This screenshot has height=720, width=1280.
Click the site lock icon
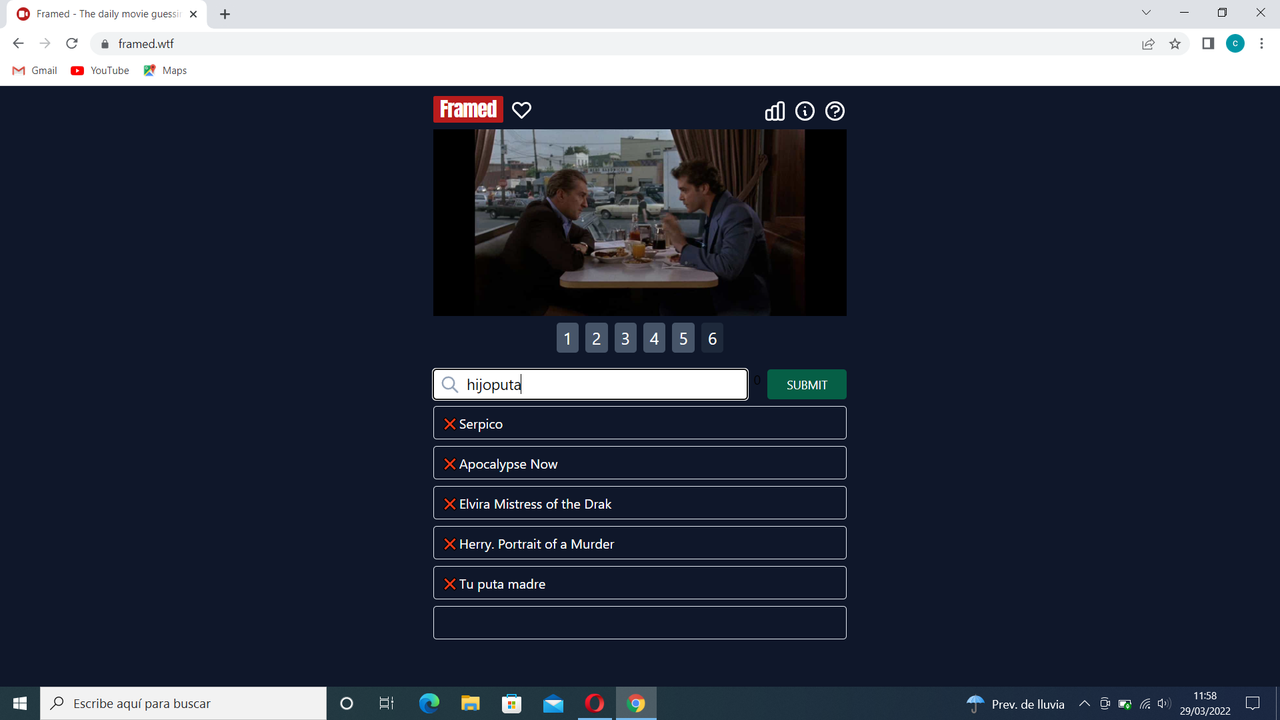click(104, 44)
